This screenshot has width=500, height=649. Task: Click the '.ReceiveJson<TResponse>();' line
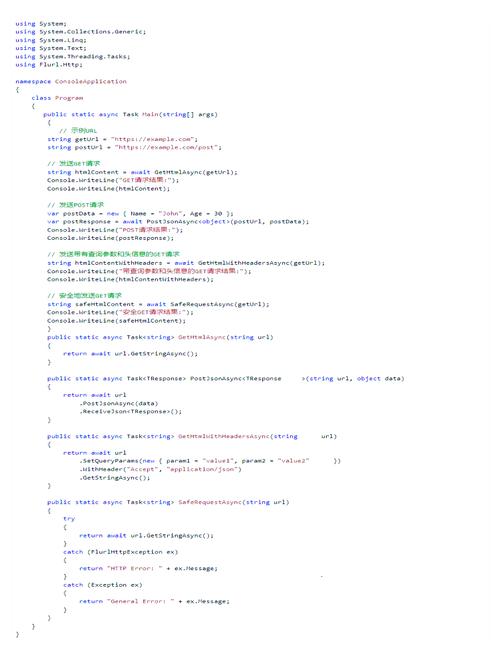click(130, 412)
